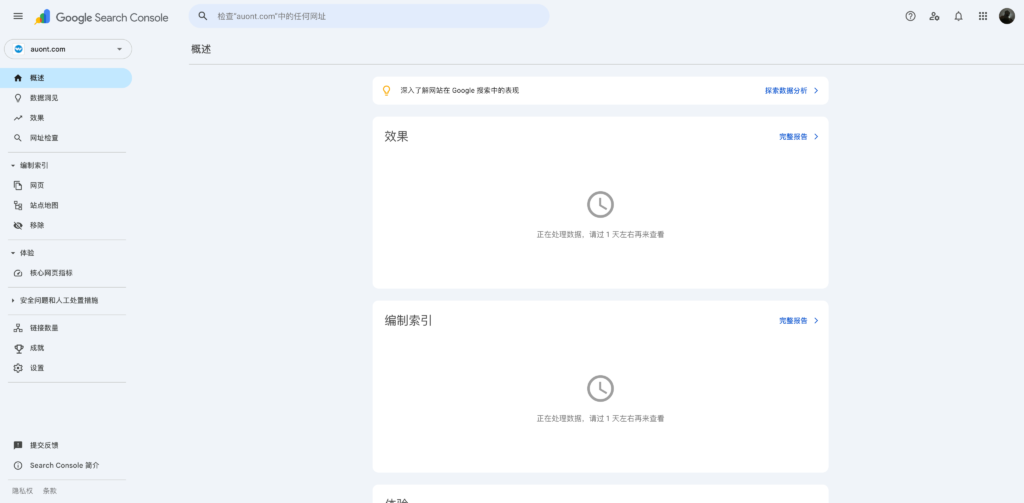Collapse the 体验 sidebar section
Image resolution: width=1024 pixels, height=503 pixels.
pos(13,253)
